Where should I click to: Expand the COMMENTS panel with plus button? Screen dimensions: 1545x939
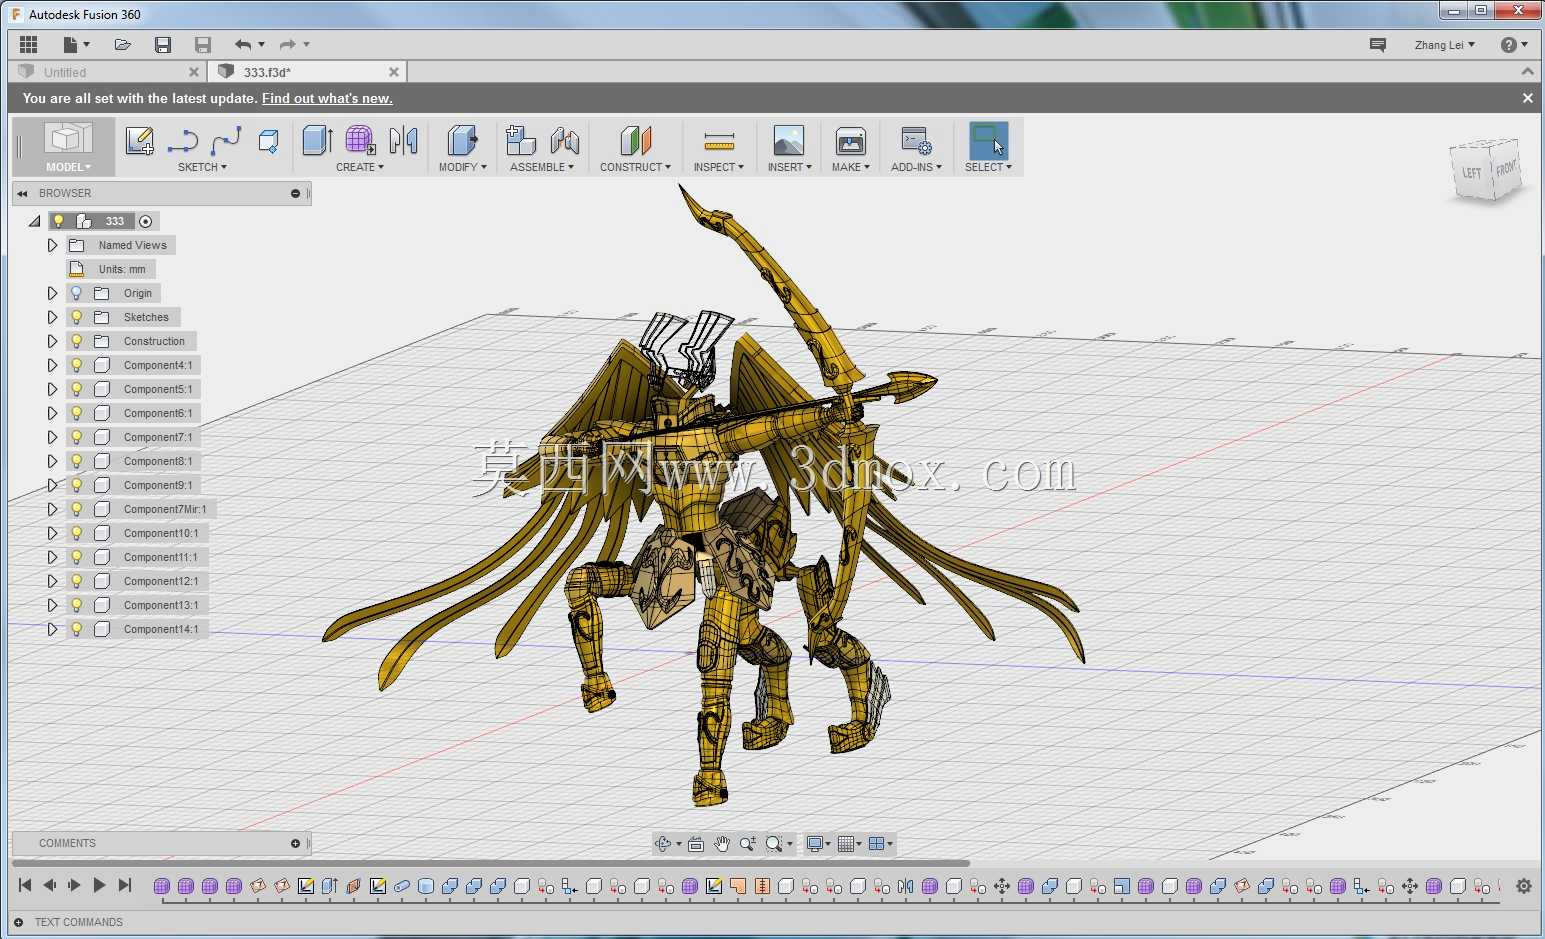(x=295, y=843)
